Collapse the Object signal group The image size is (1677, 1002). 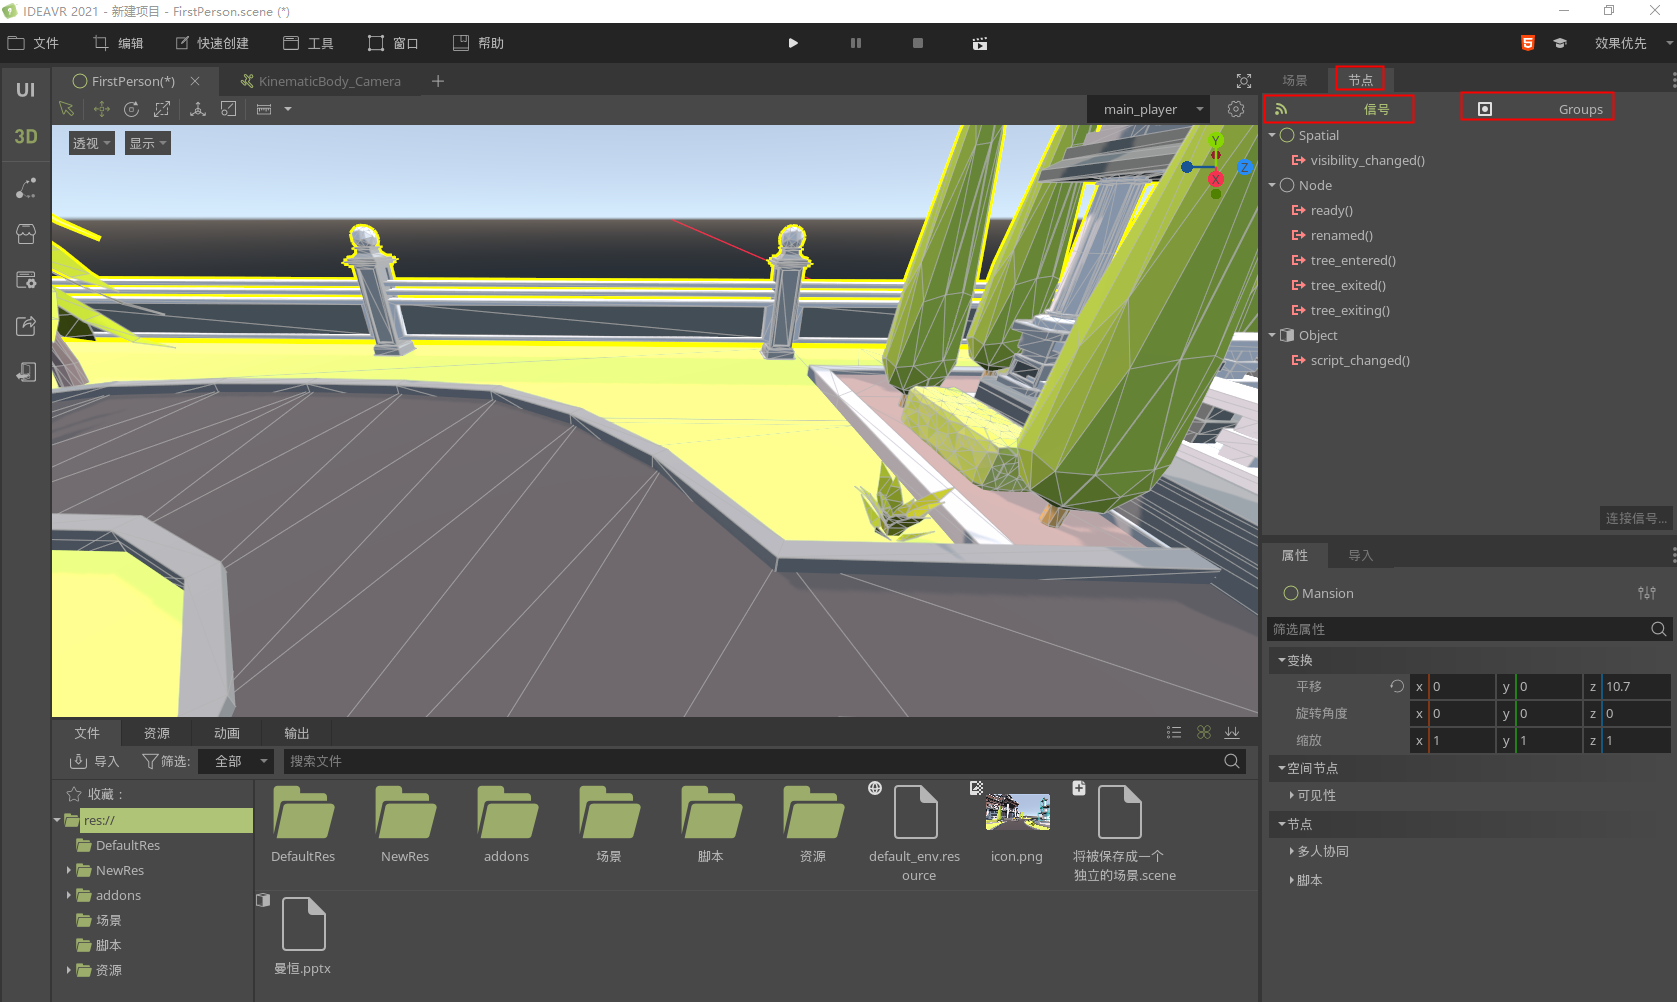coord(1272,335)
